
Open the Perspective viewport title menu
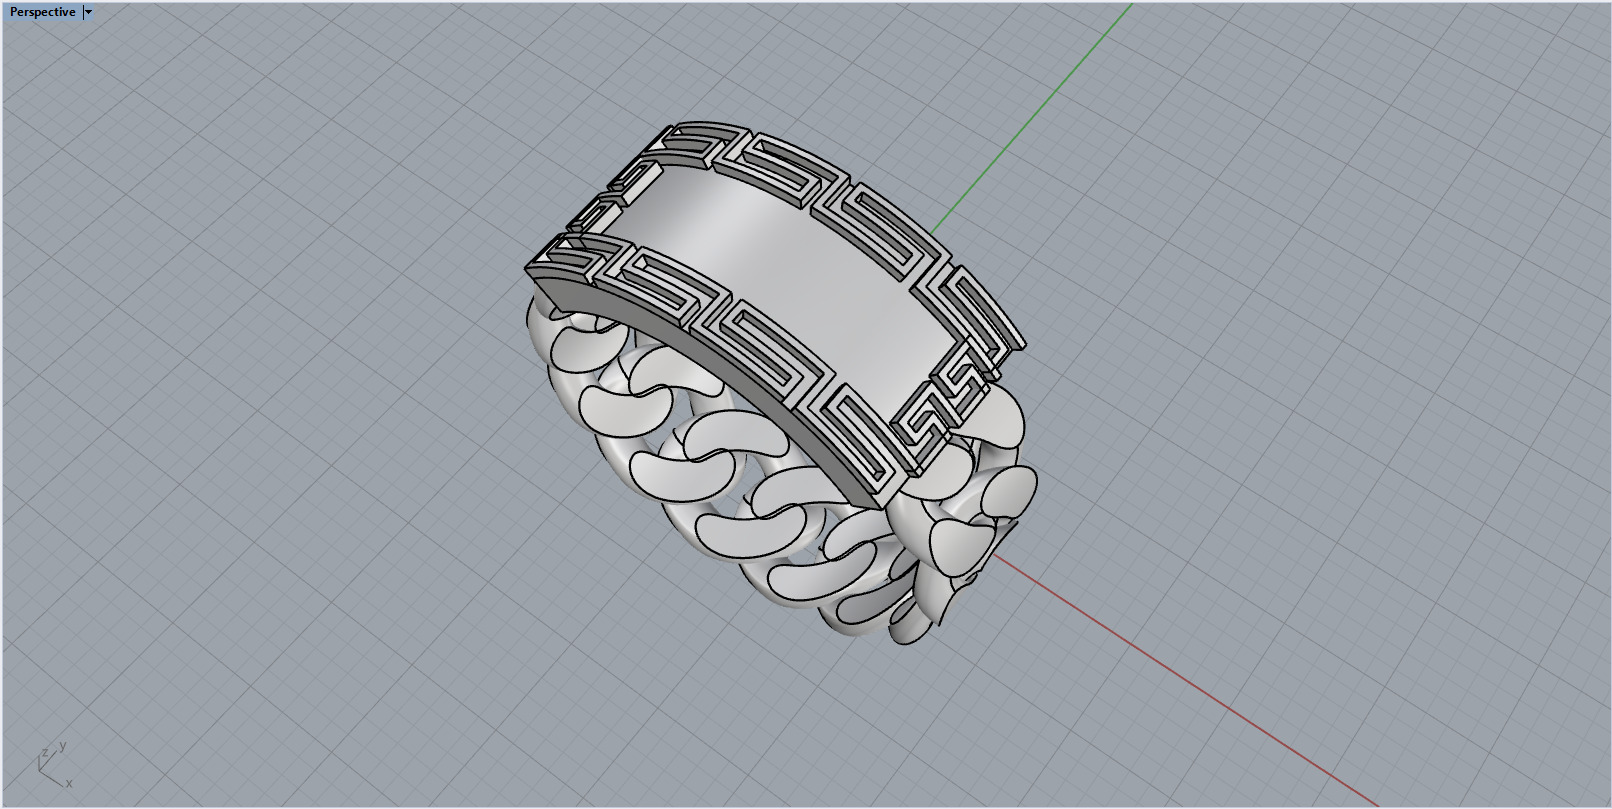(42, 12)
